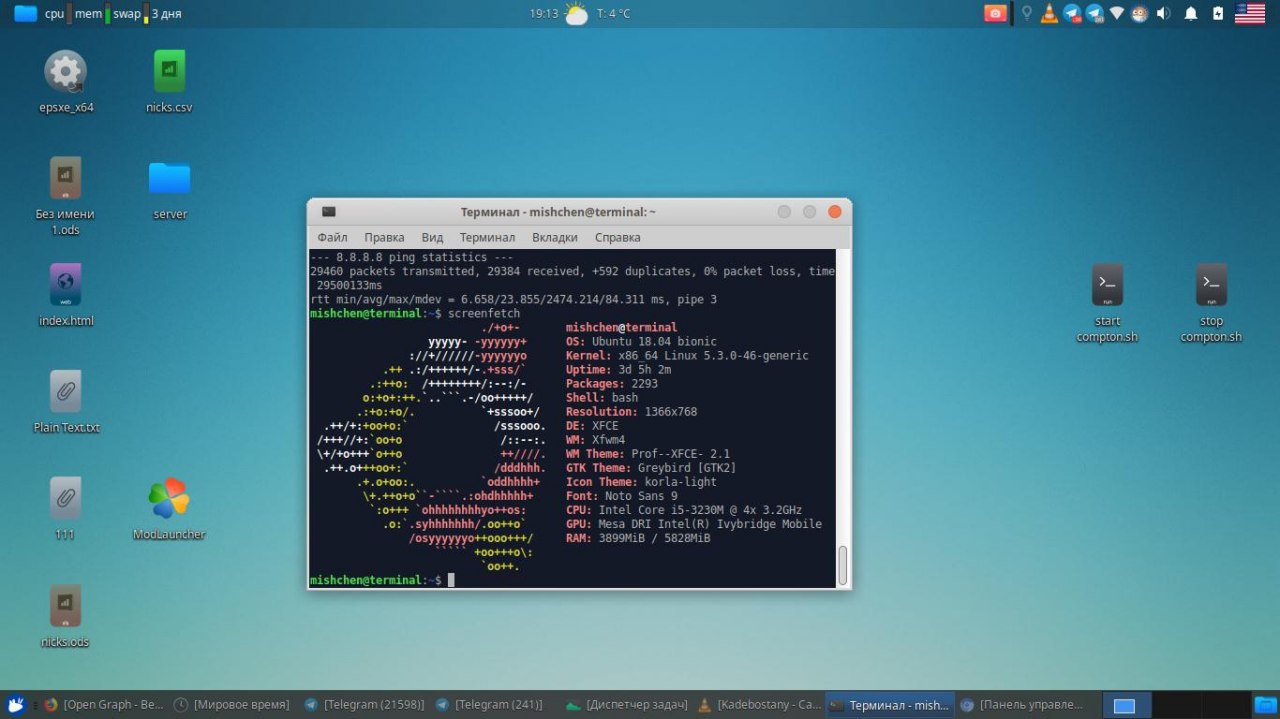Screen dimensions: 1280x719
Task: Open the Вкладки menu in terminal
Action: 555,237
